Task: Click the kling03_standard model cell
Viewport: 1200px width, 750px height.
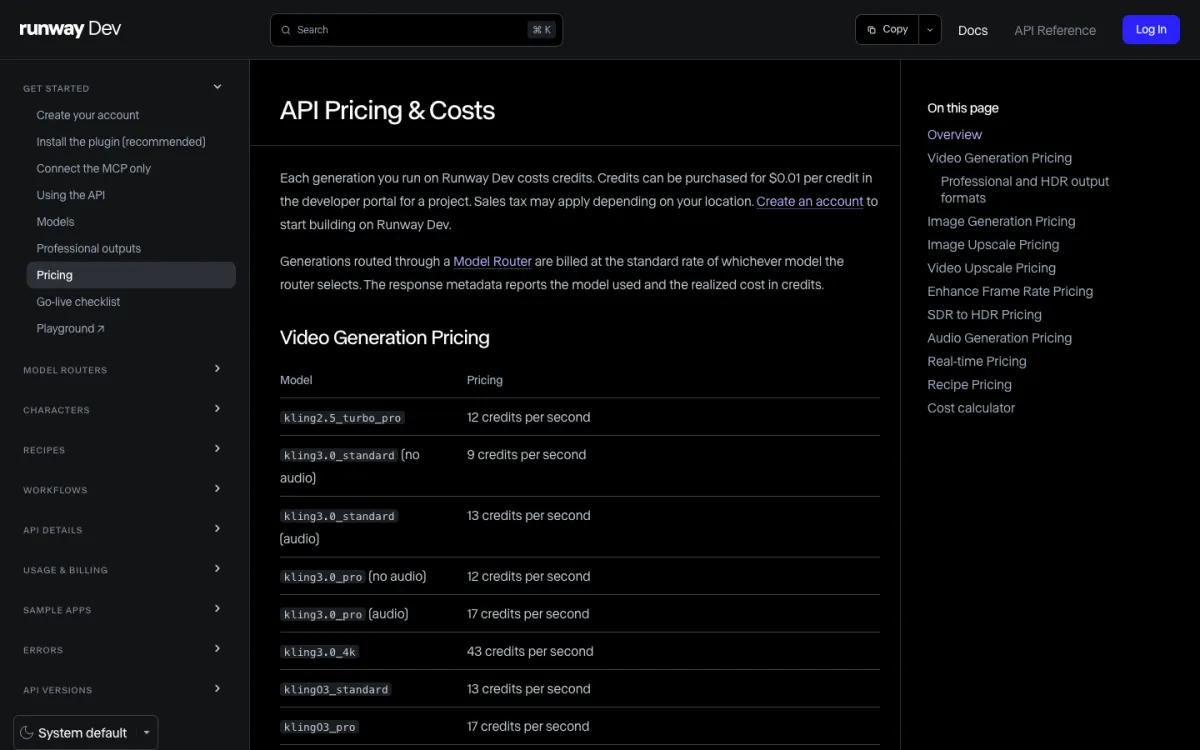Action: pos(336,689)
